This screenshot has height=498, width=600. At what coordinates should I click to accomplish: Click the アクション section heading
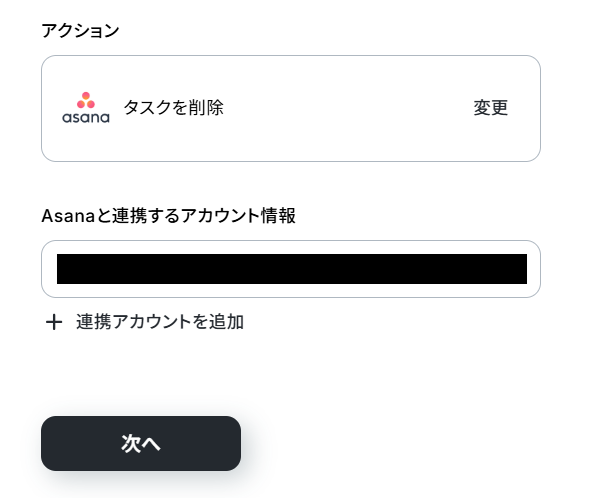[80, 31]
